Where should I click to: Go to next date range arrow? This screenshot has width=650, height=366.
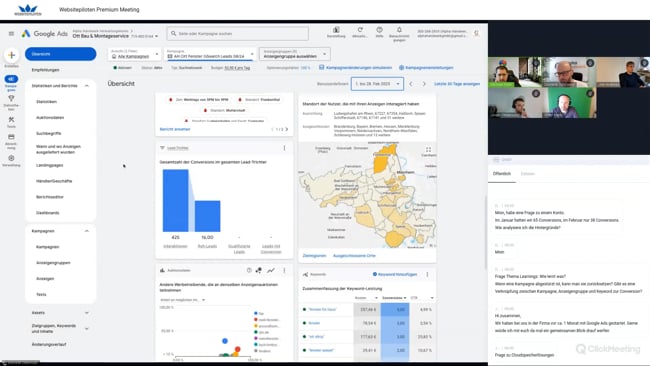coord(424,84)
